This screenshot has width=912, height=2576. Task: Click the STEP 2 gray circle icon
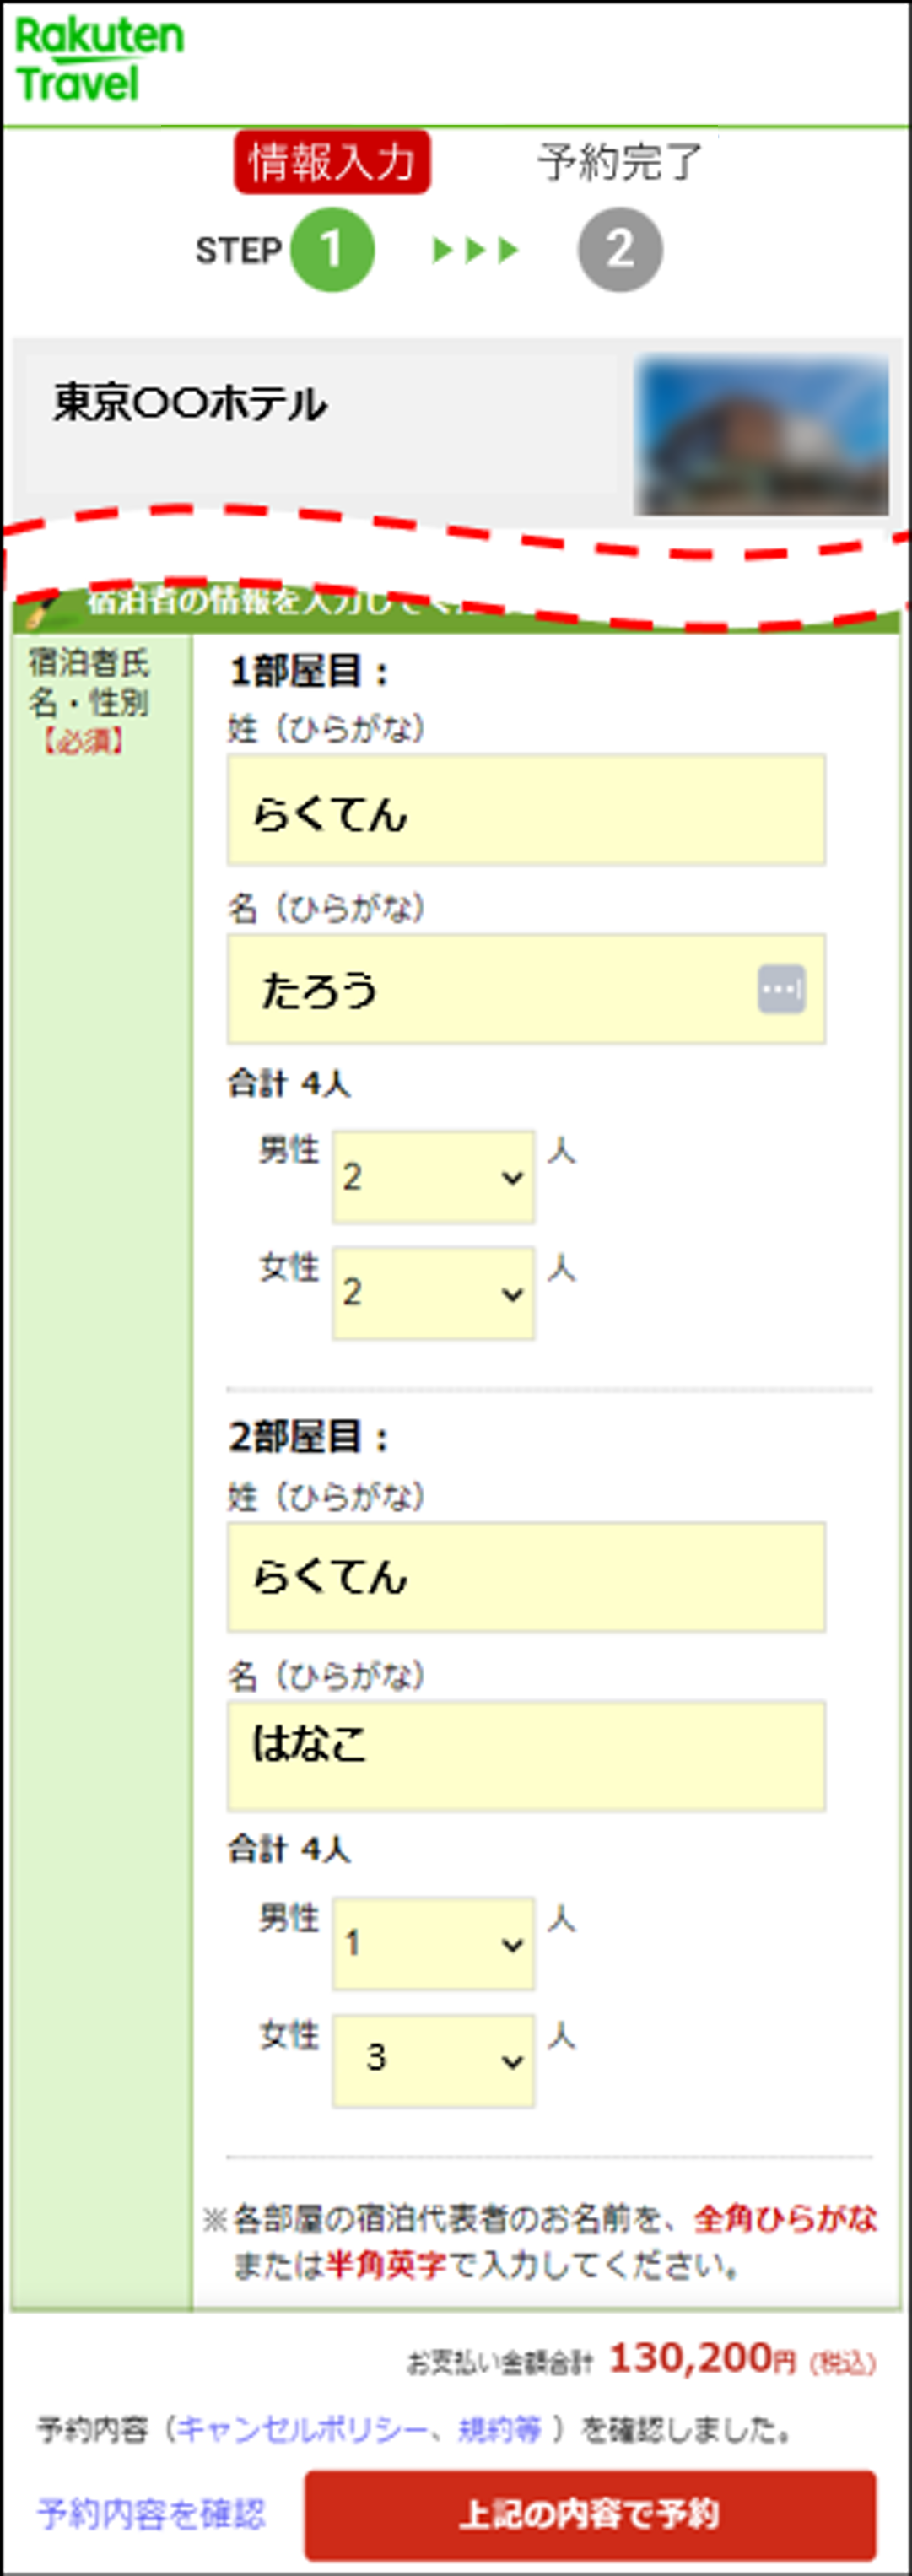click(x=621, y=249)
